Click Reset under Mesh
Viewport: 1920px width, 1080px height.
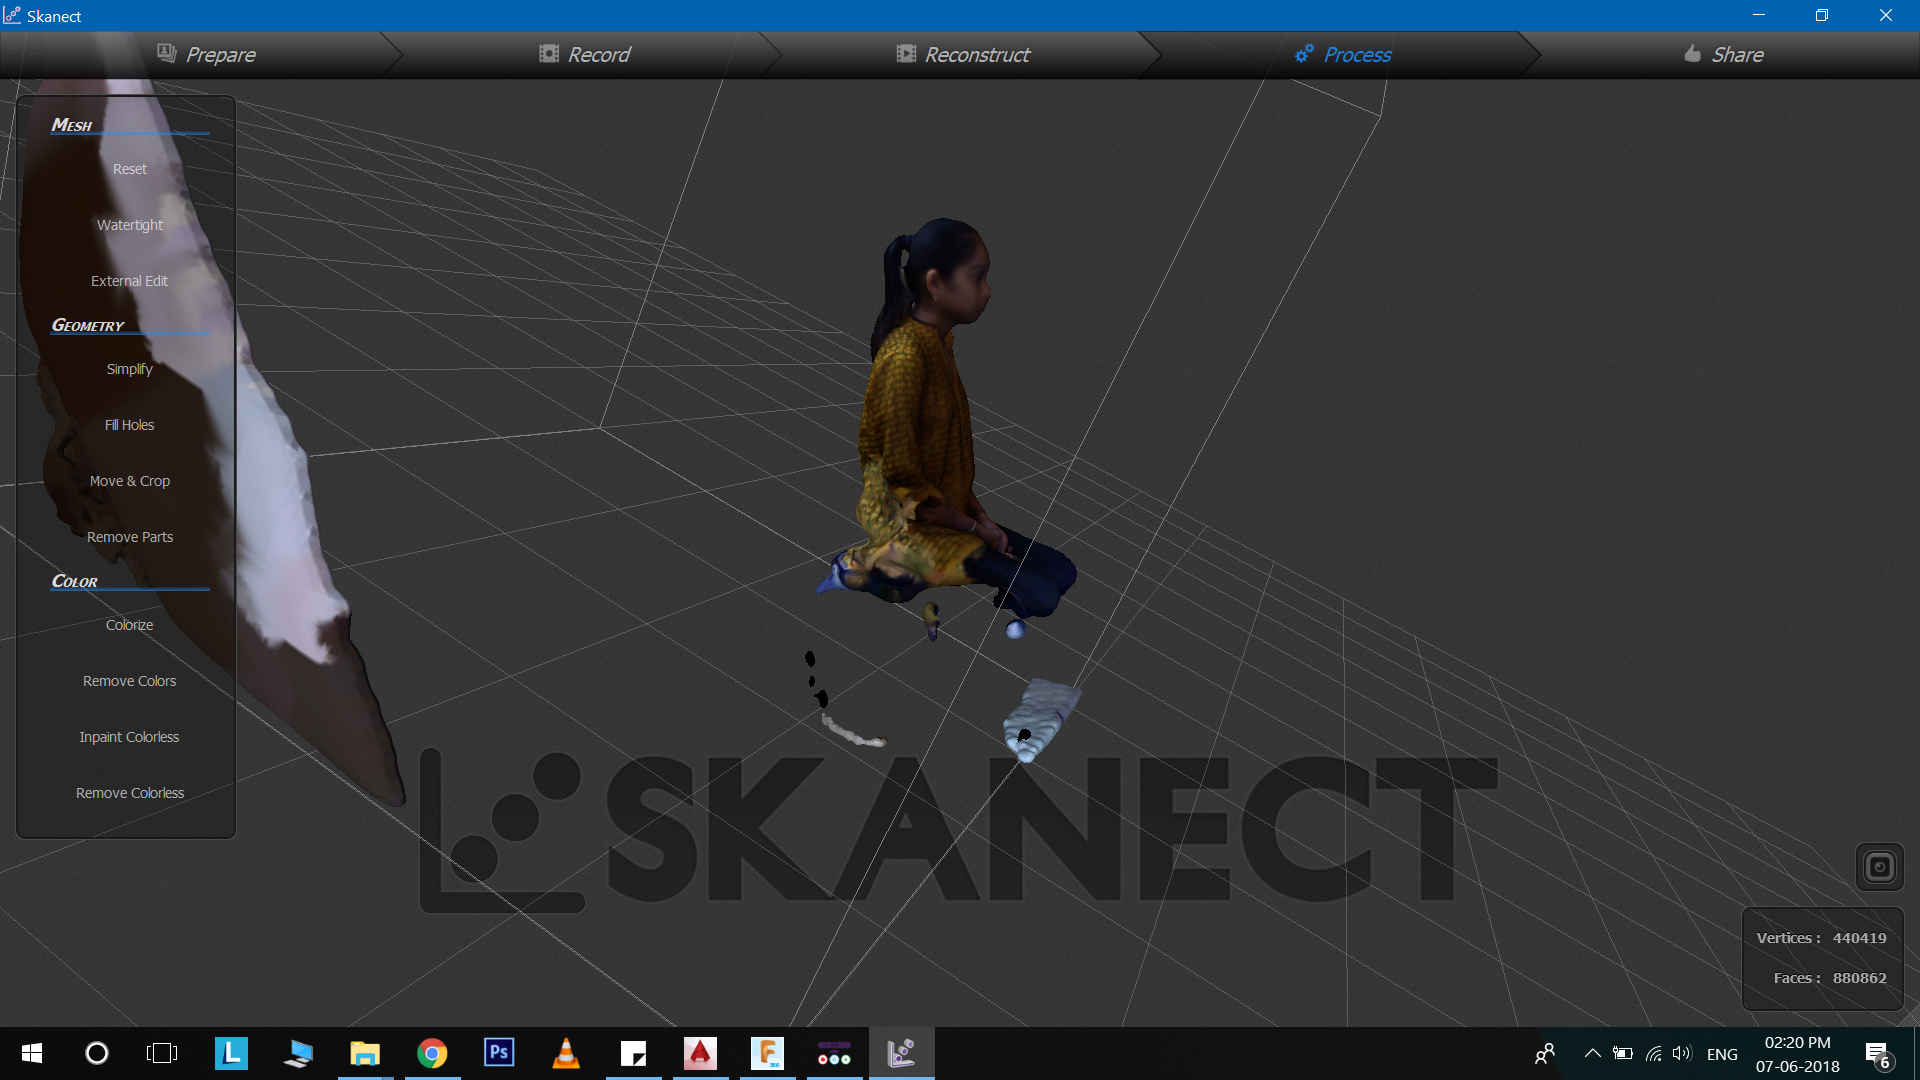click(x=130, y=169)
